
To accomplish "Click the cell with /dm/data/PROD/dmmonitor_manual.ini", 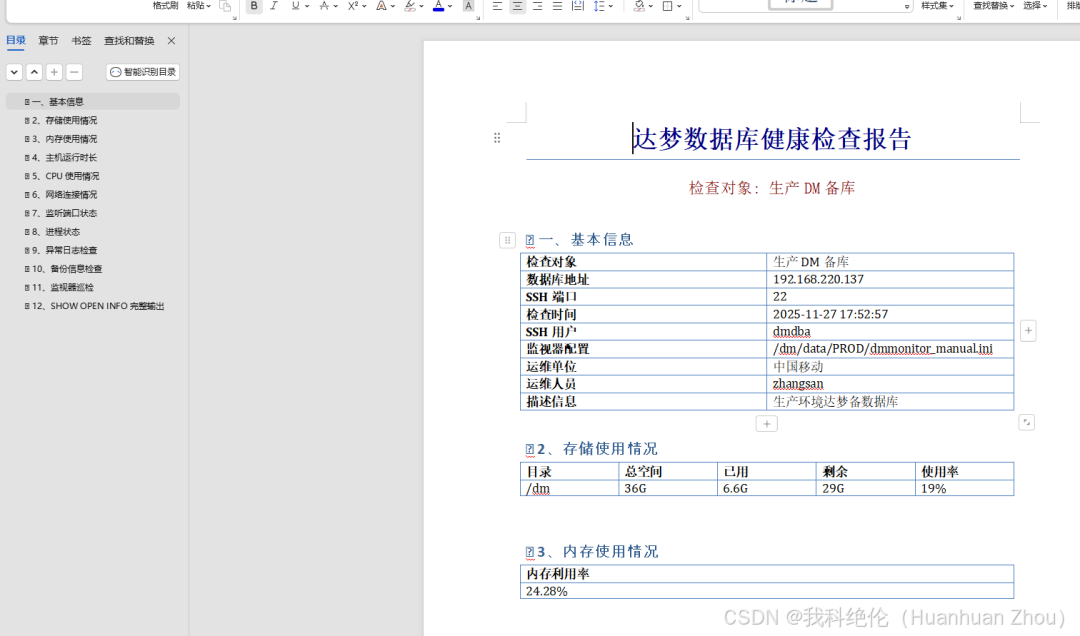I will pos(890,349).
